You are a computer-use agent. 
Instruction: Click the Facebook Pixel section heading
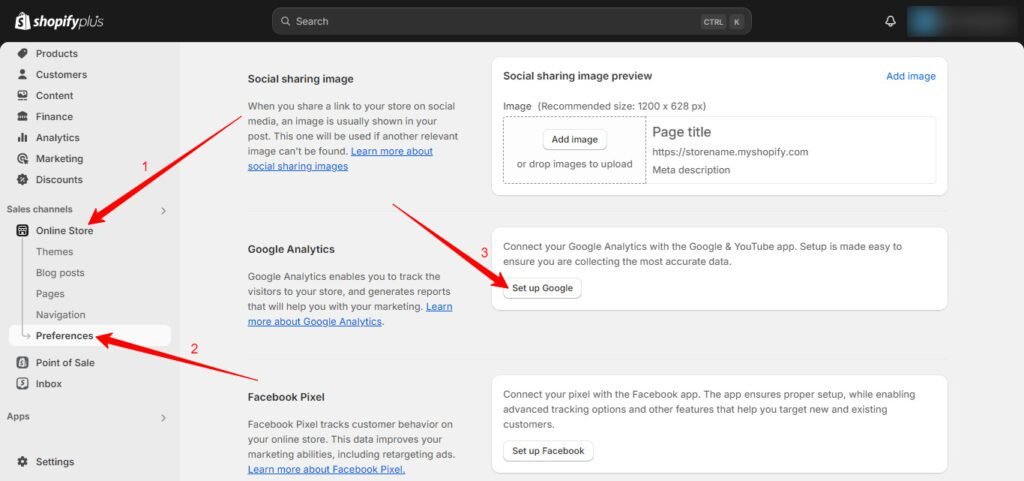point(286,397)
